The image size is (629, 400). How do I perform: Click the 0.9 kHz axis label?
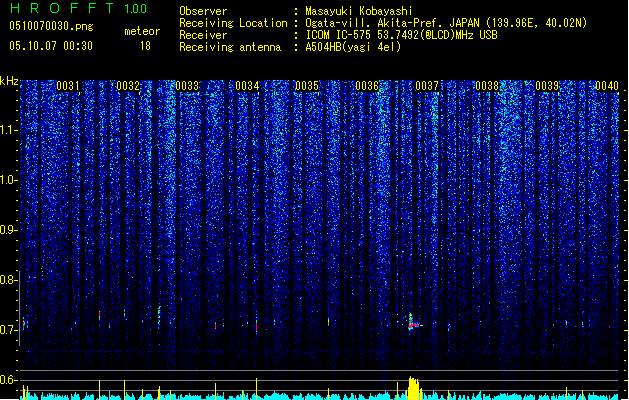click(8, 230)
